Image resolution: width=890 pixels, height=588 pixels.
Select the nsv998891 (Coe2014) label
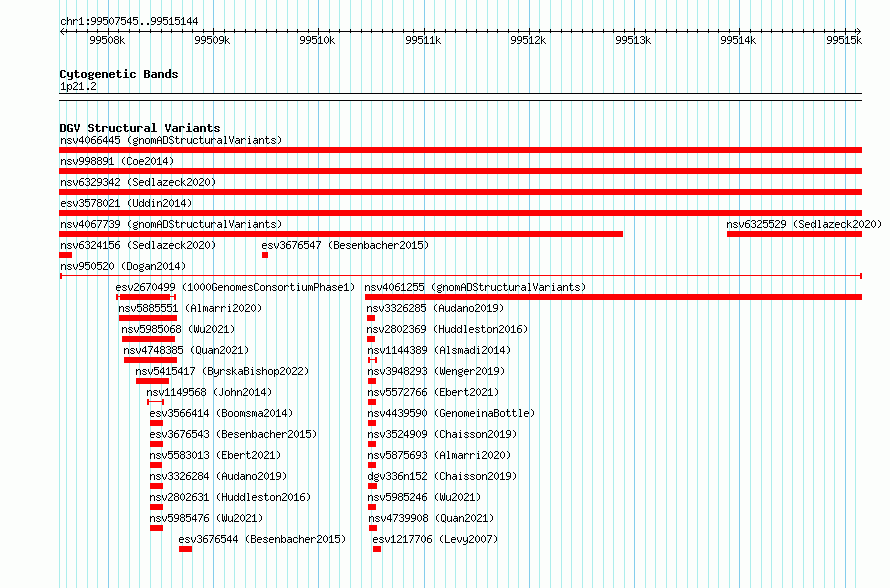[117, 161]
